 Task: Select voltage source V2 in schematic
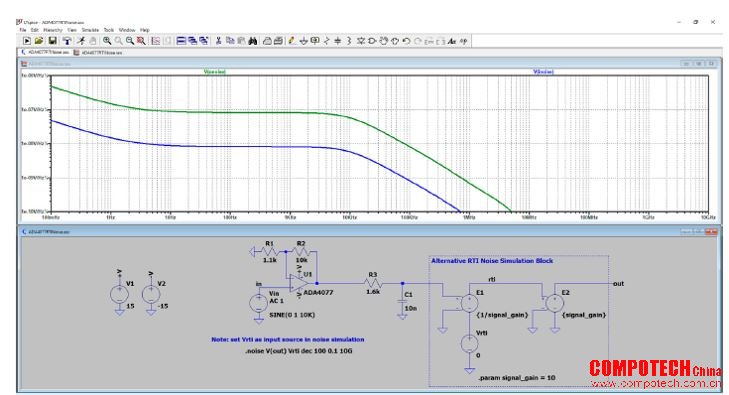click(151, 295)
